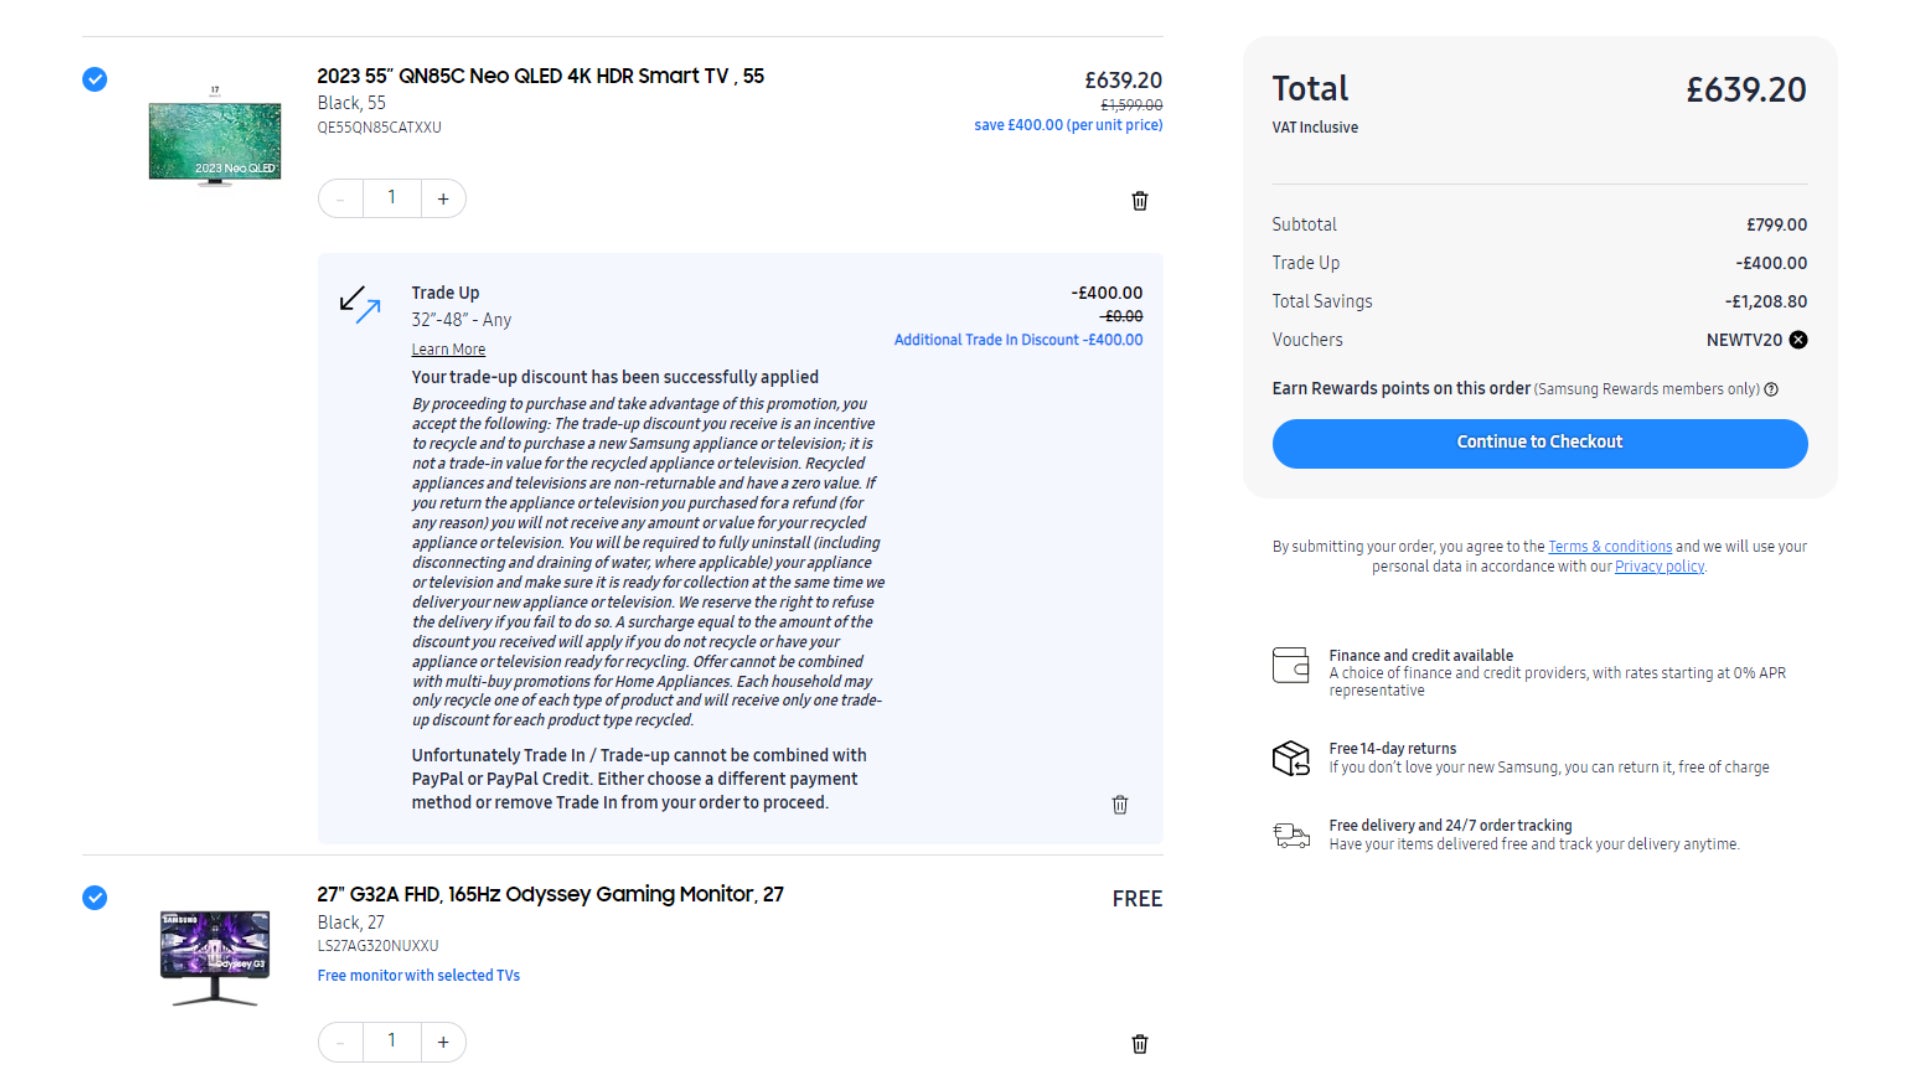Screen dimensions: 1920x1080
Task: Uncheck the QN85C TV selection checkbox
Action: (95, 79)
